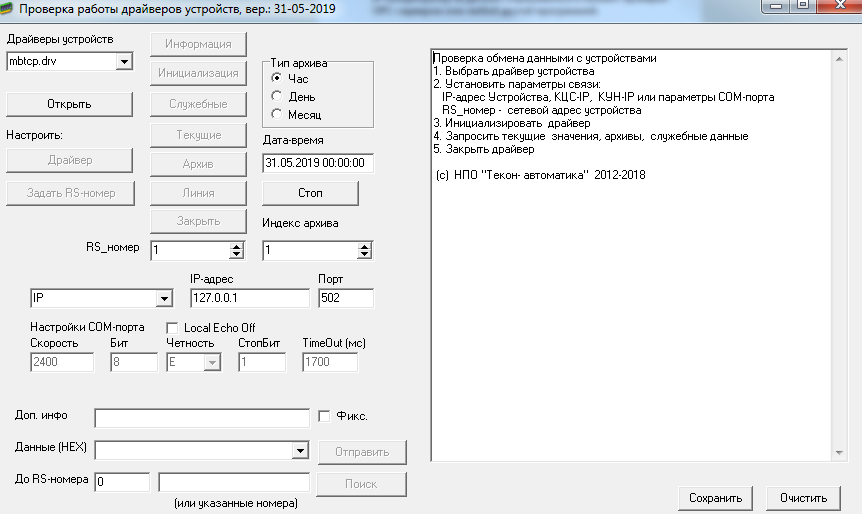Image resolution: width=862 pixels, height=514 pixels.
Task: Expand the IP connection type dropdown
Action: pos(163,299)
